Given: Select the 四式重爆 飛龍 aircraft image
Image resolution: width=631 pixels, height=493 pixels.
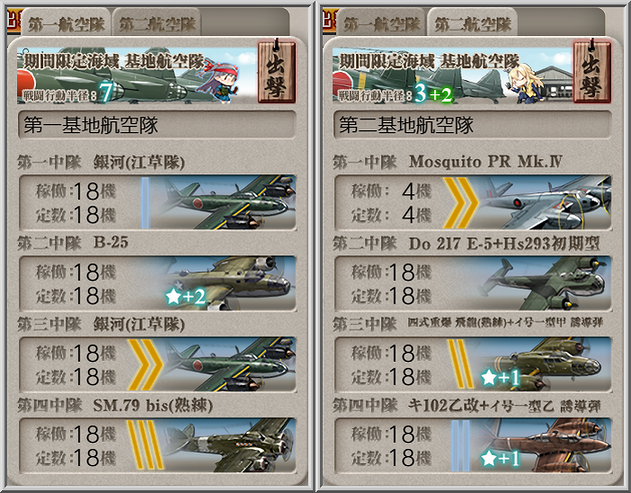Looking at the screenshot, I should coord(545,364).
